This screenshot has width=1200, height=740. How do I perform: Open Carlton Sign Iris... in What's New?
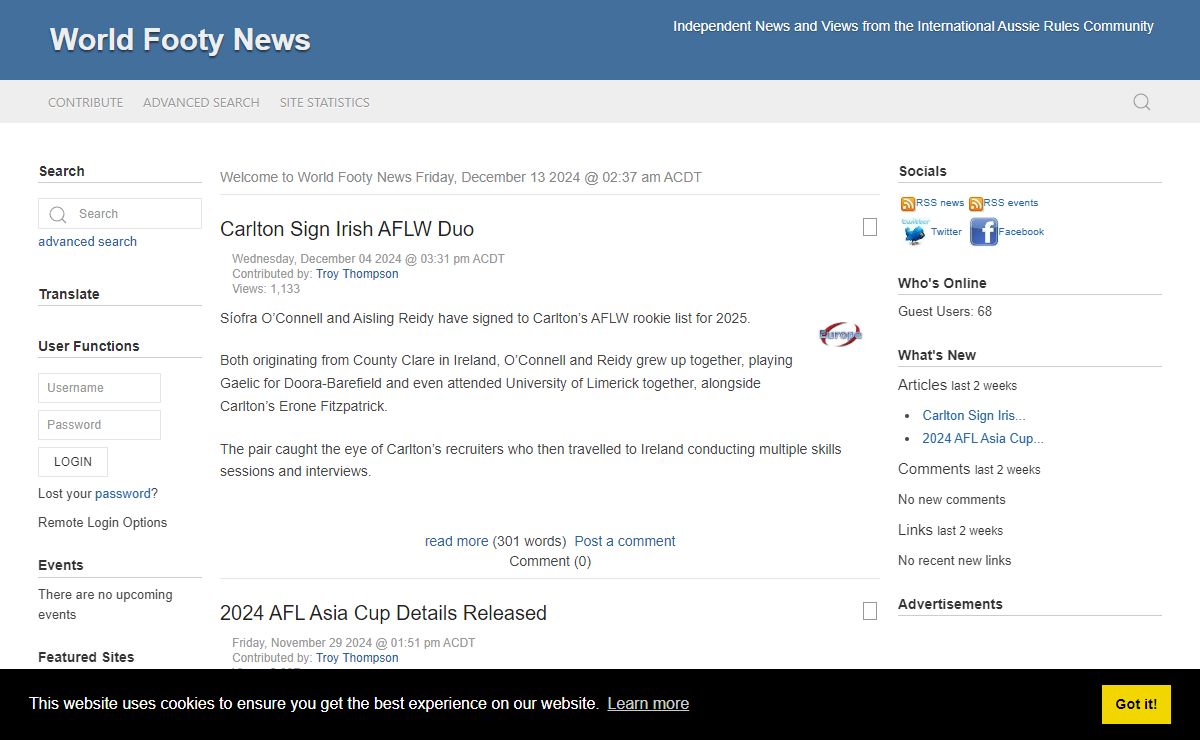974,415
